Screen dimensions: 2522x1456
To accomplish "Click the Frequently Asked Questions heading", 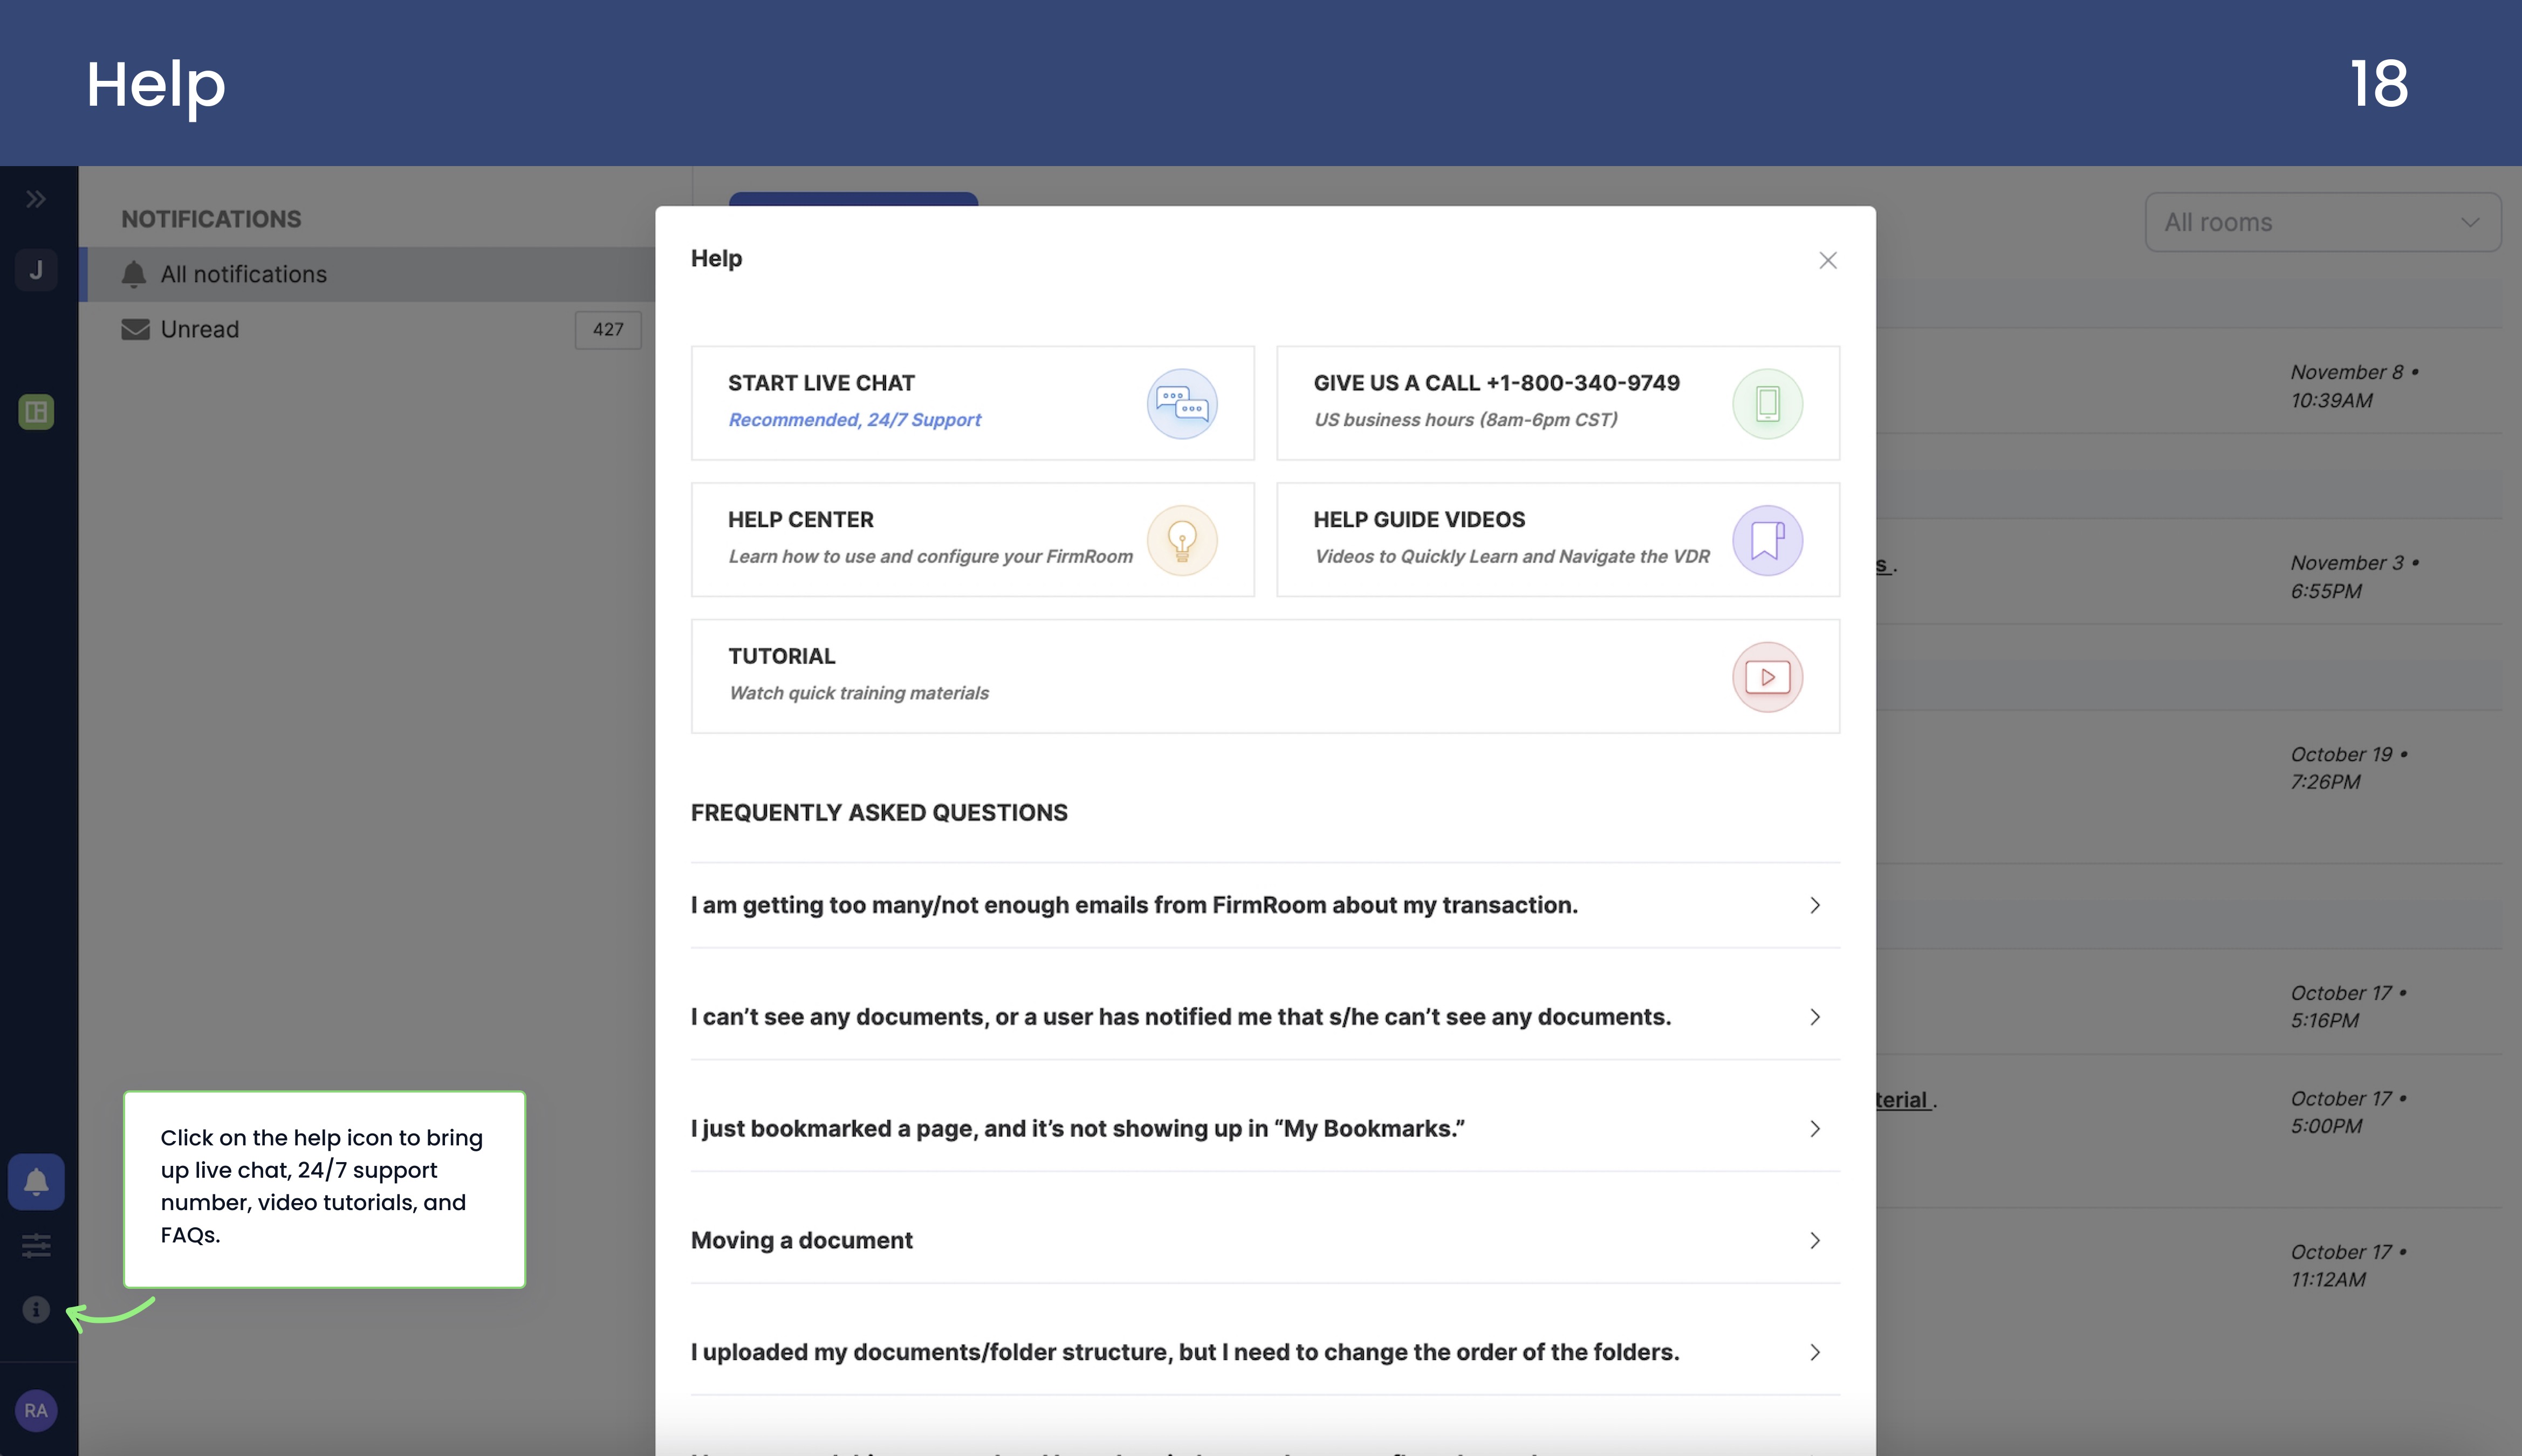I will coord(879,813).
